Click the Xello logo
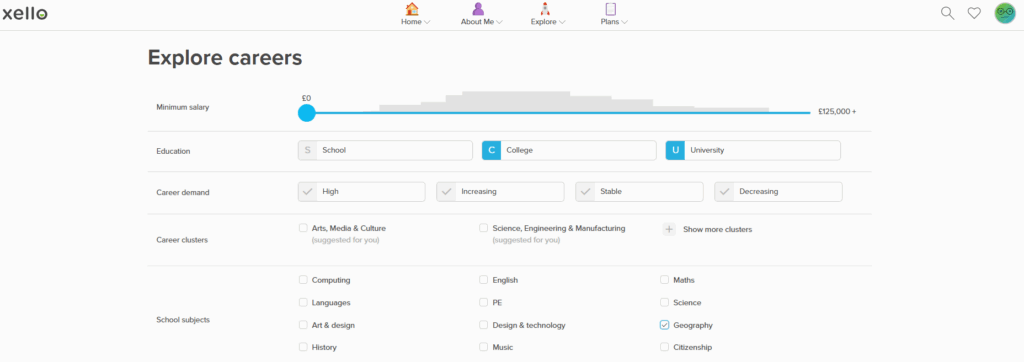1024x362 pixels. coord(25,13)
